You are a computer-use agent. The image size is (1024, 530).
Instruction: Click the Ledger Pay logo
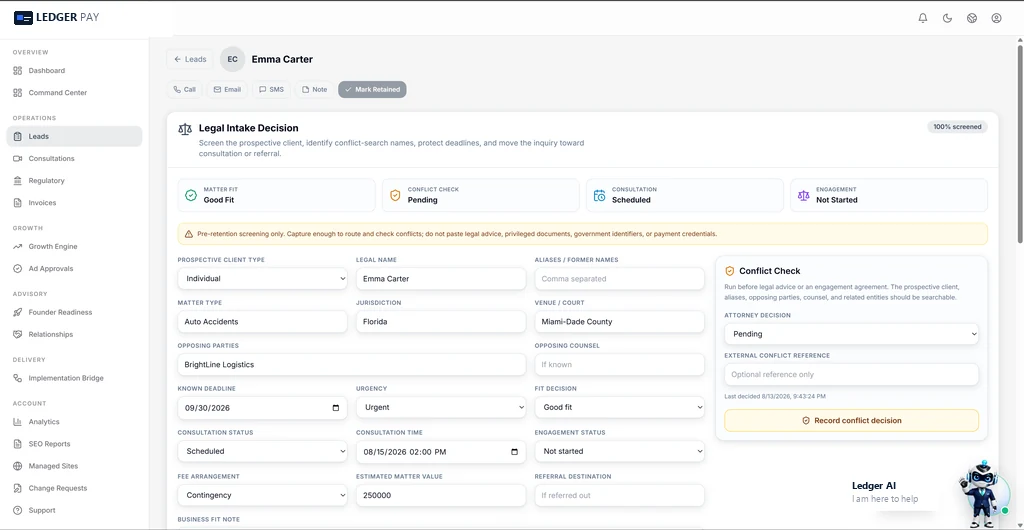coord(56,18)
